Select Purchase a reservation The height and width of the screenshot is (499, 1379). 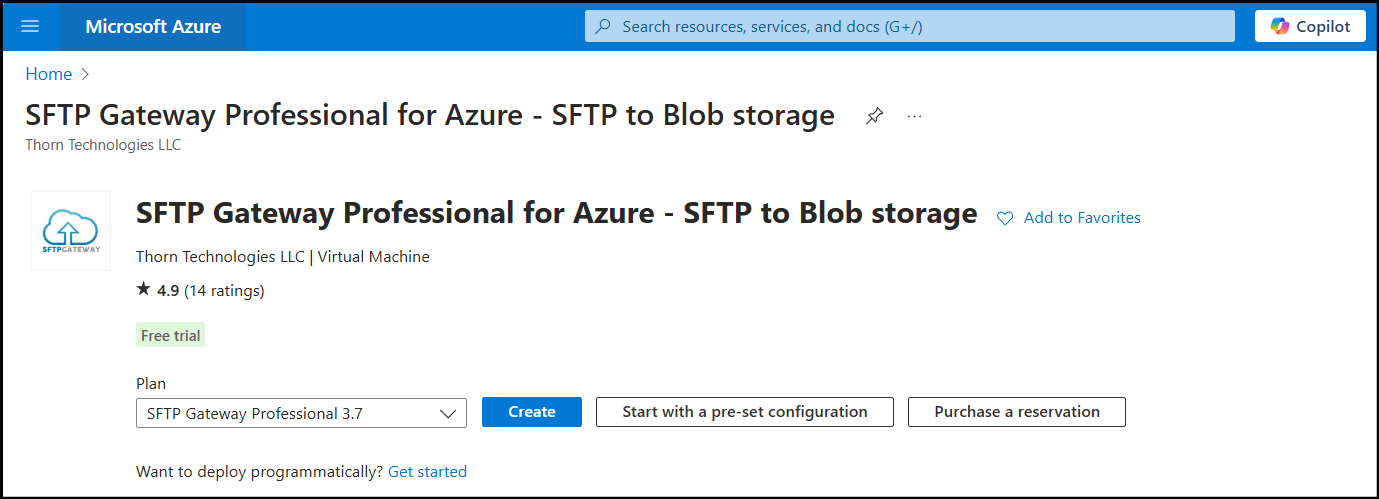(1016, 412)
